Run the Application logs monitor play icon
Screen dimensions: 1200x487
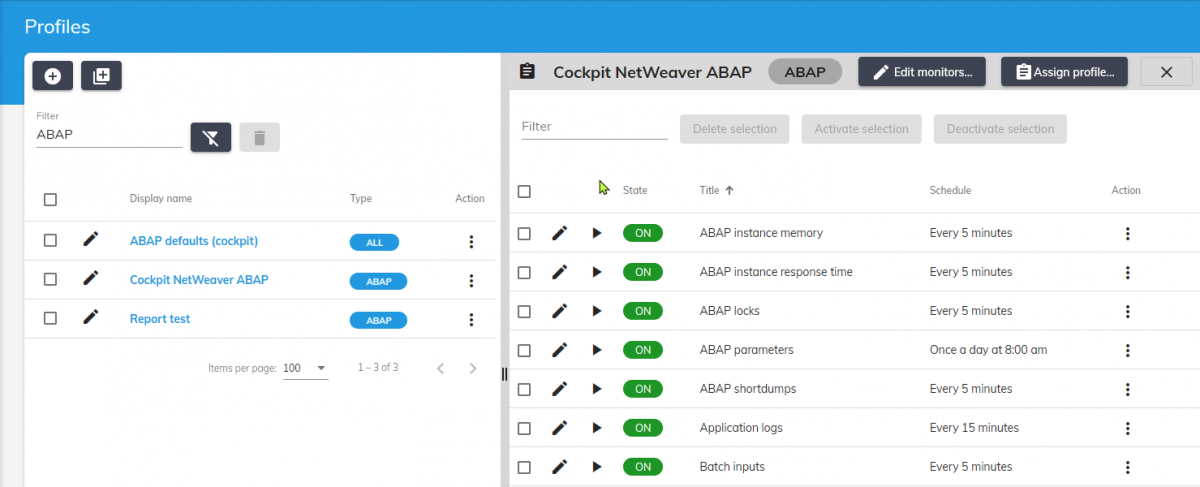pos(597,428)
